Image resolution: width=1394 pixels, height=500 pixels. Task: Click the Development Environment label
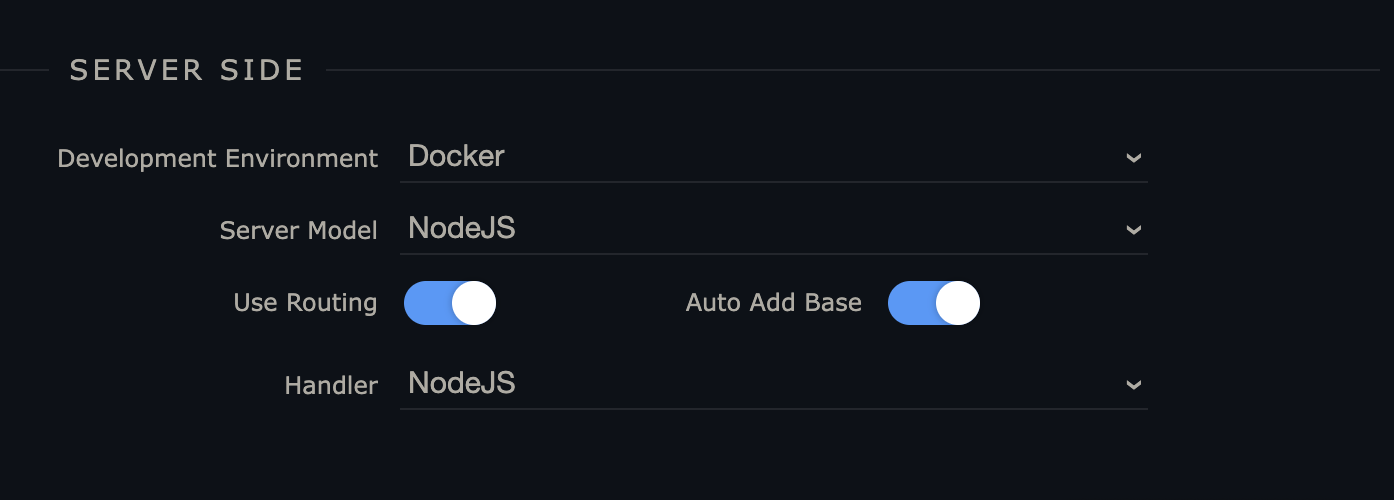point(218,159)
